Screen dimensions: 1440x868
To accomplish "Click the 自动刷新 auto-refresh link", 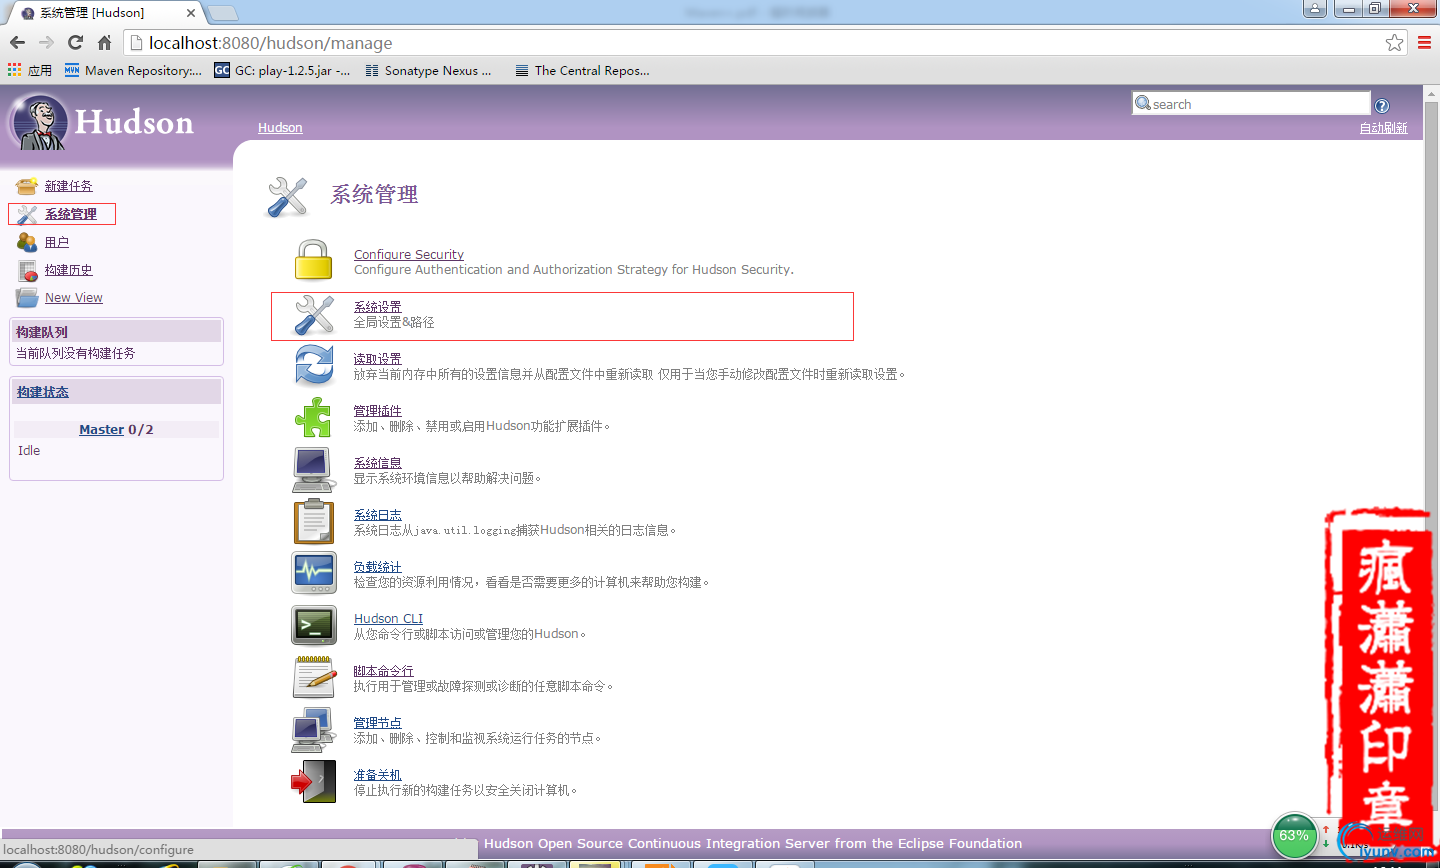I will click(x=1384, y=128).
